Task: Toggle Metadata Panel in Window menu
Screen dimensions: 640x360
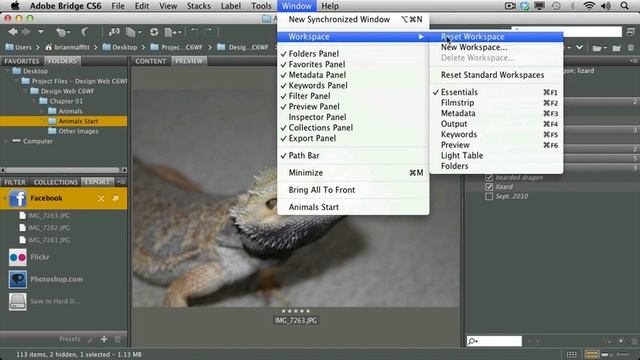Action: [x=353, y=75]
